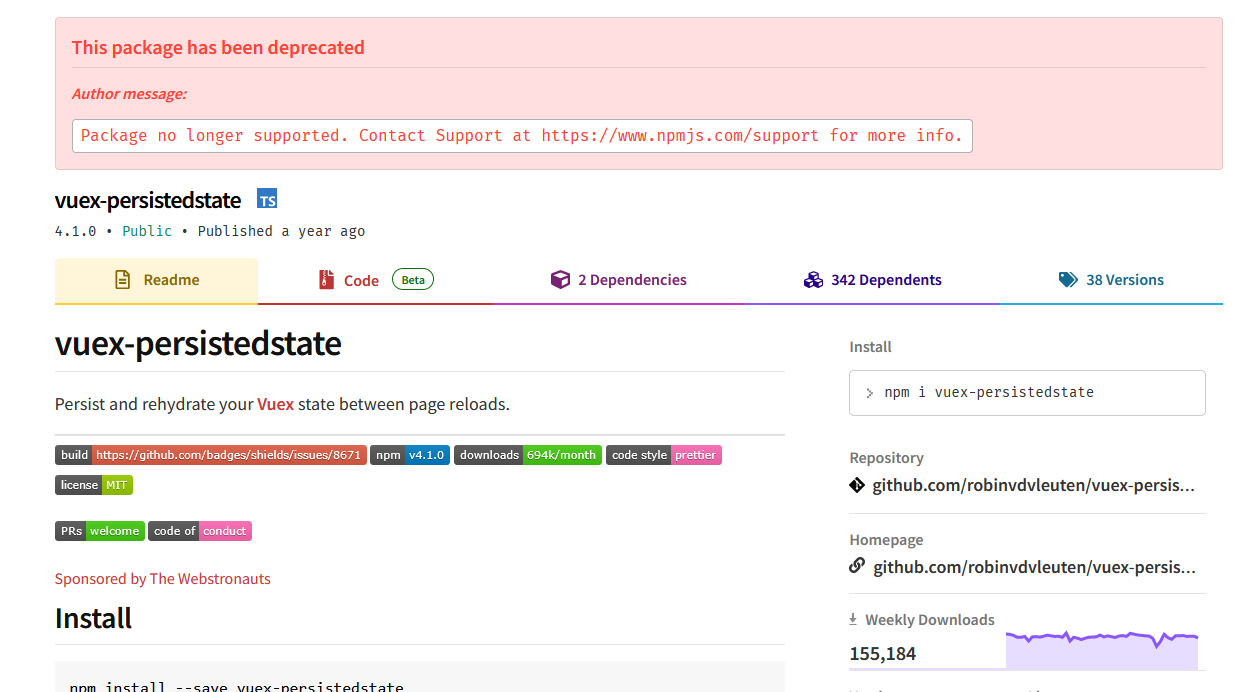Click the Dependencies cube icon

[560, 280]
